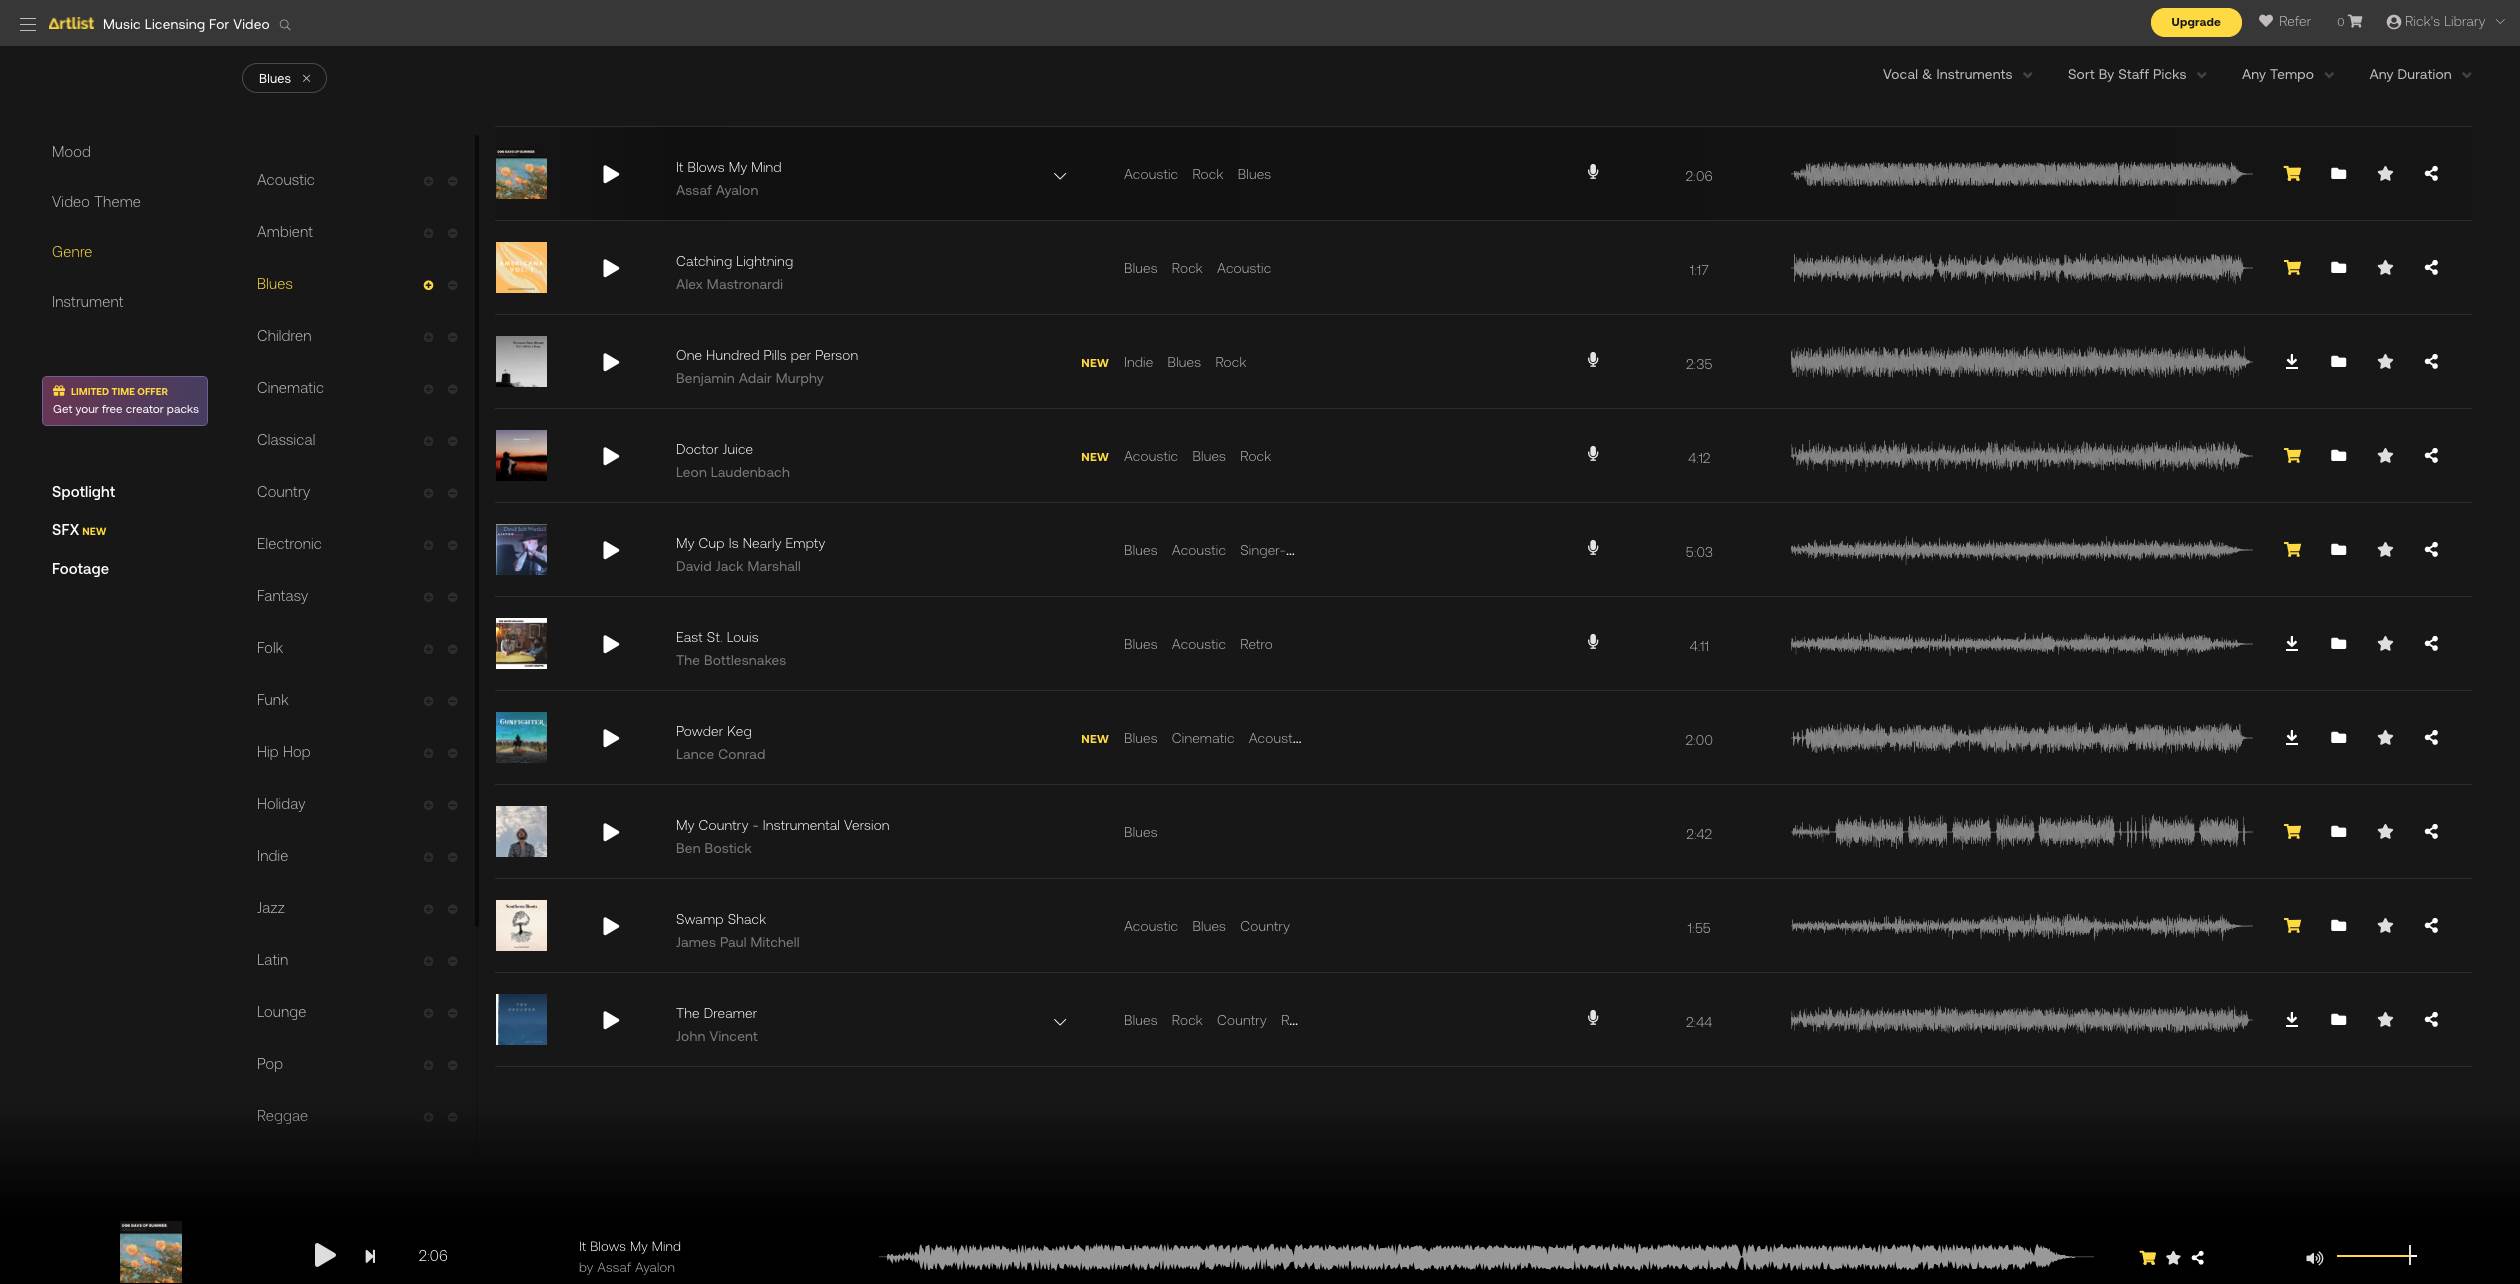Adjust the volume slider in player
The image size is (2520, 1284).
2376,1256
